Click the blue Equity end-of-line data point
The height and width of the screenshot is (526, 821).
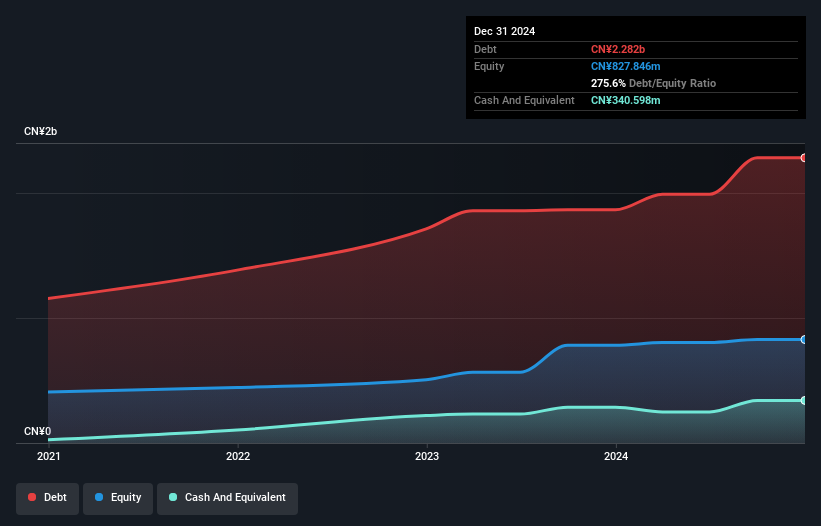[x=804, y=340]
